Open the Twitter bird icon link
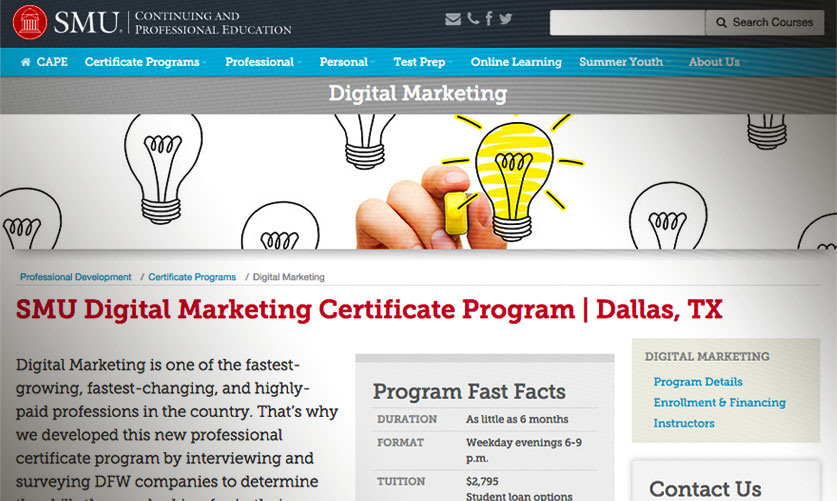This screenshot has height=501, width=837. coord(506,19)
